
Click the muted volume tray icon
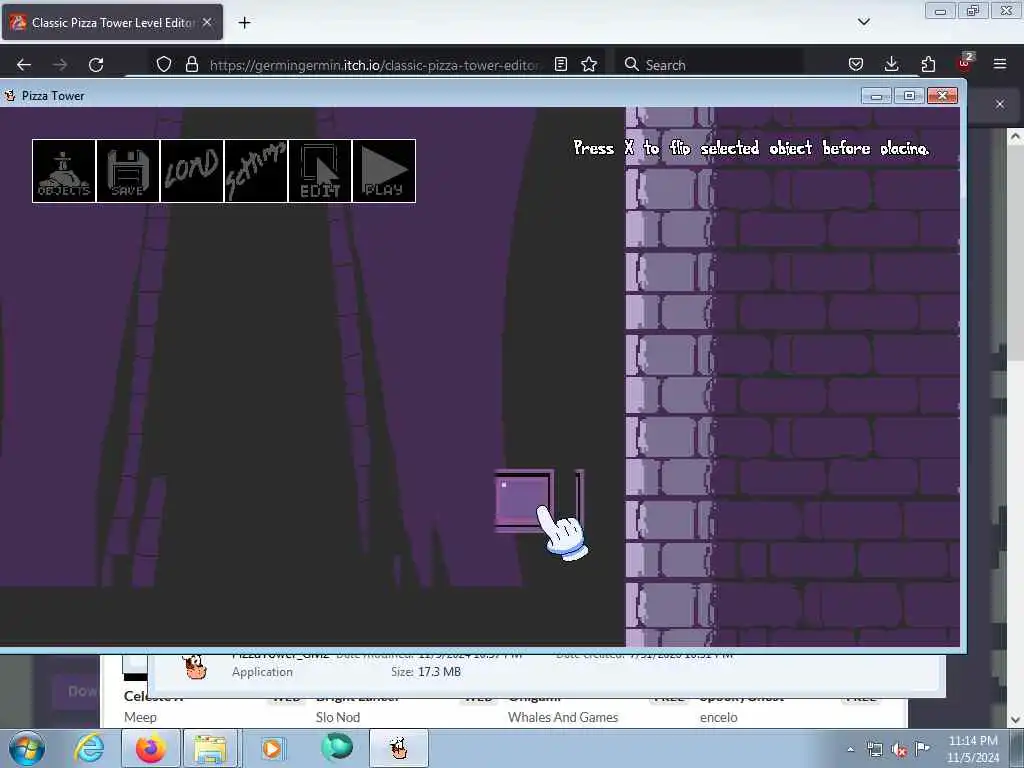coord(899,750)
